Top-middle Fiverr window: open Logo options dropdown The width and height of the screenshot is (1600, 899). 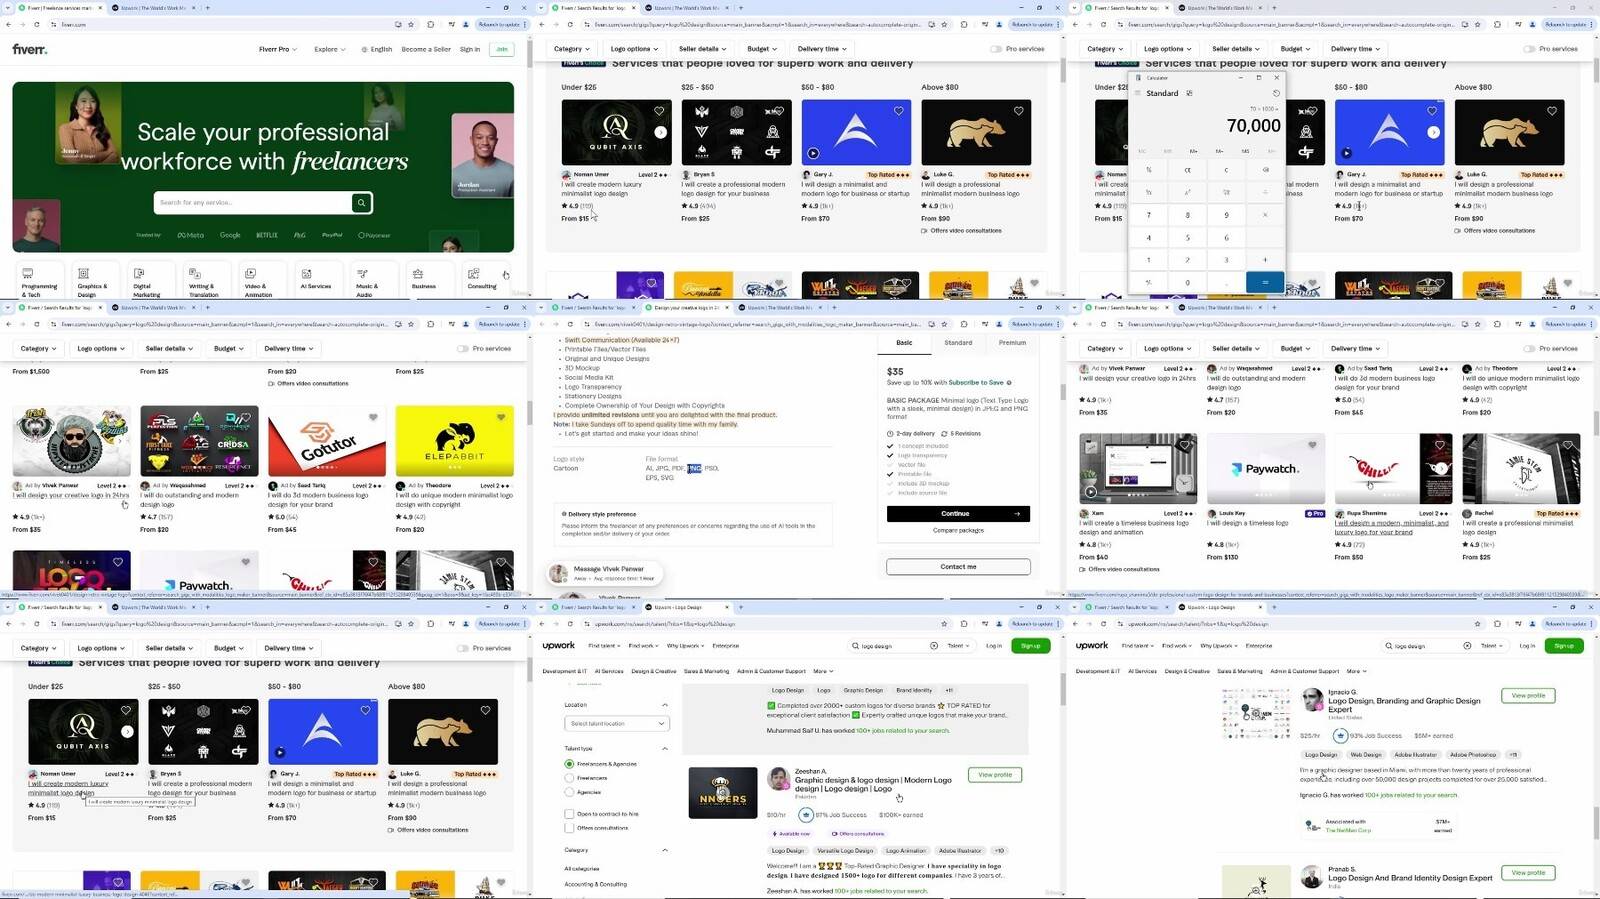(x=634, y=49)
